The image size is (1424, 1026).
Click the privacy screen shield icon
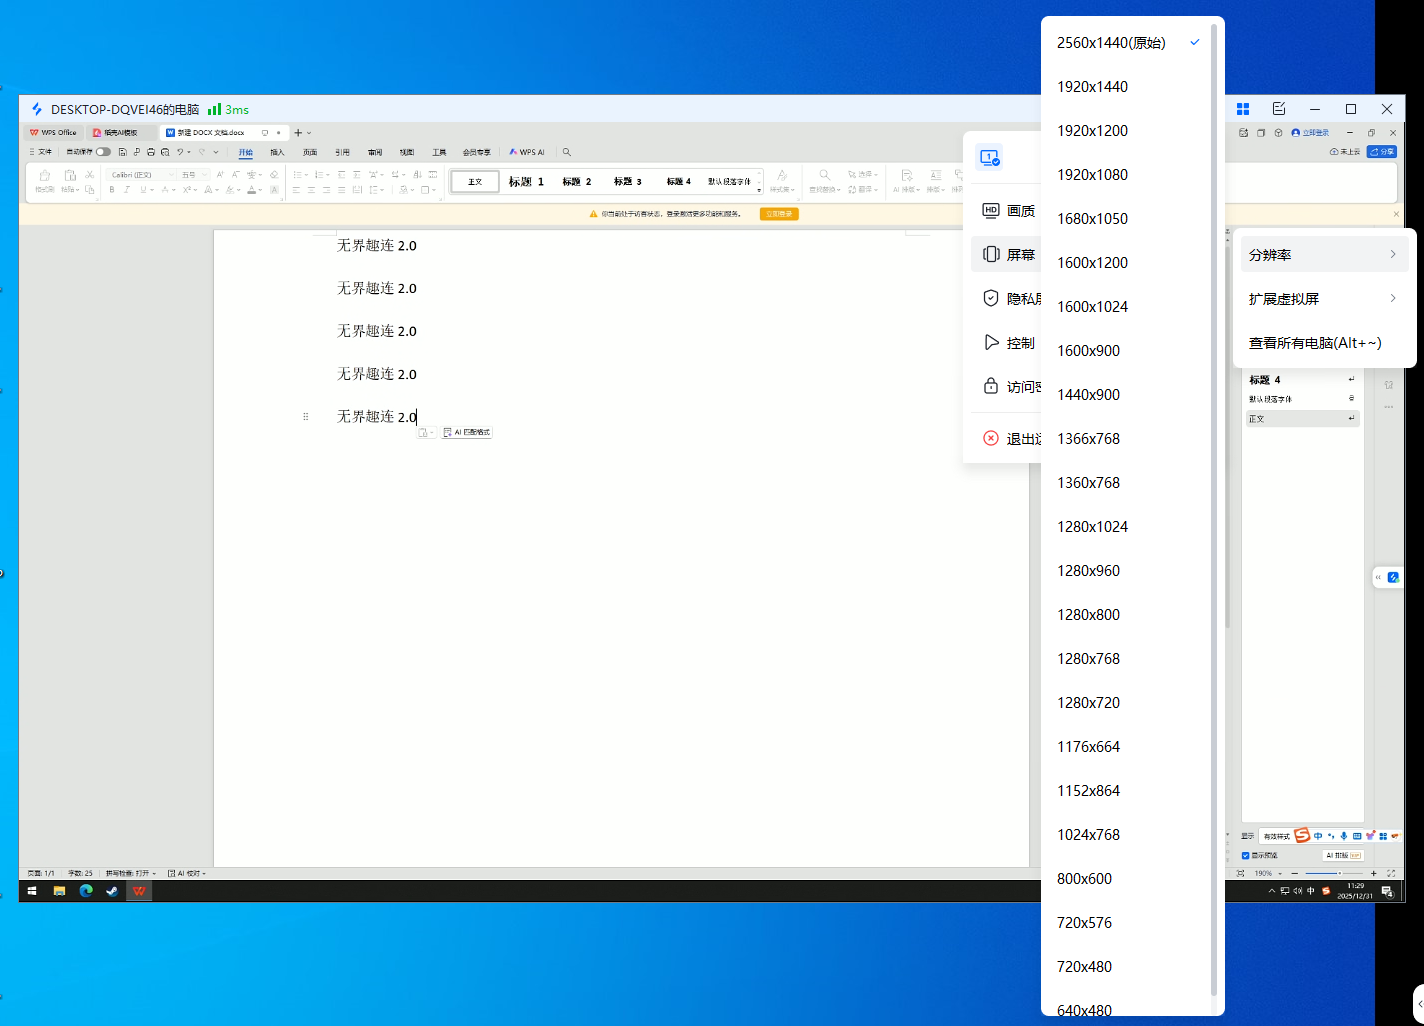click(991, 298)
